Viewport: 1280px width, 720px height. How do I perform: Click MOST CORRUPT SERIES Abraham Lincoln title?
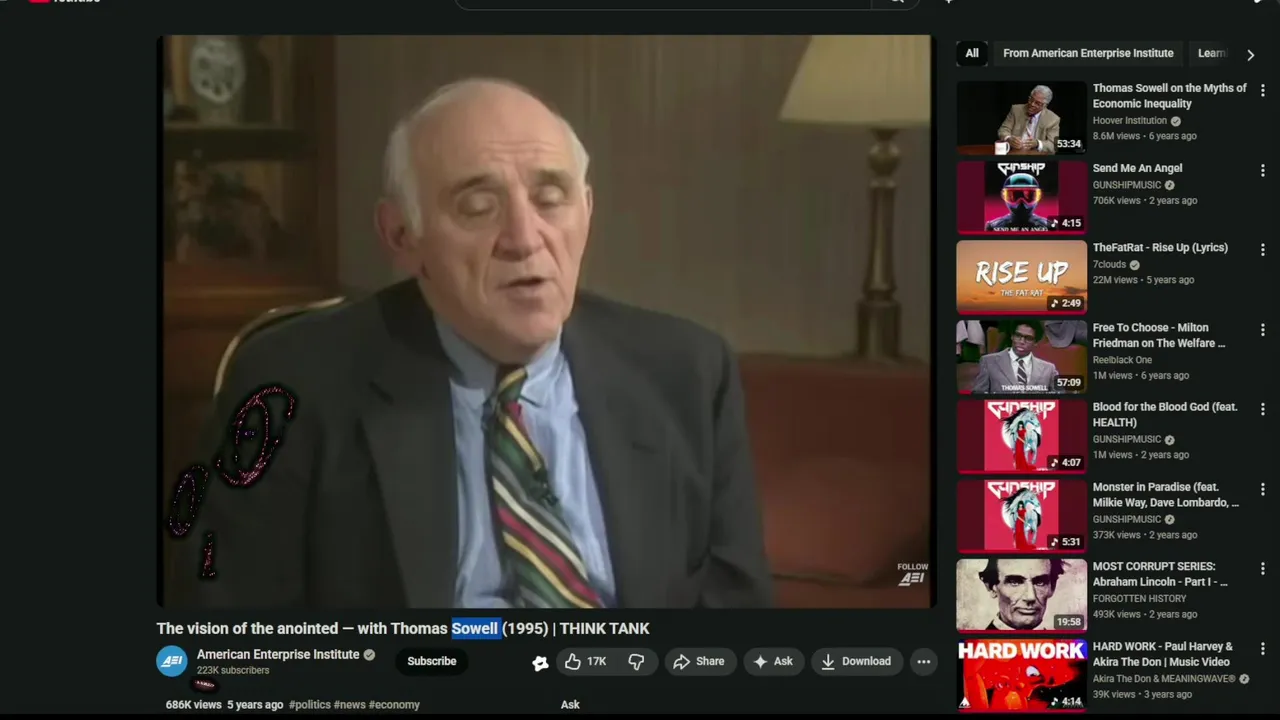(x=1160, y=574)
